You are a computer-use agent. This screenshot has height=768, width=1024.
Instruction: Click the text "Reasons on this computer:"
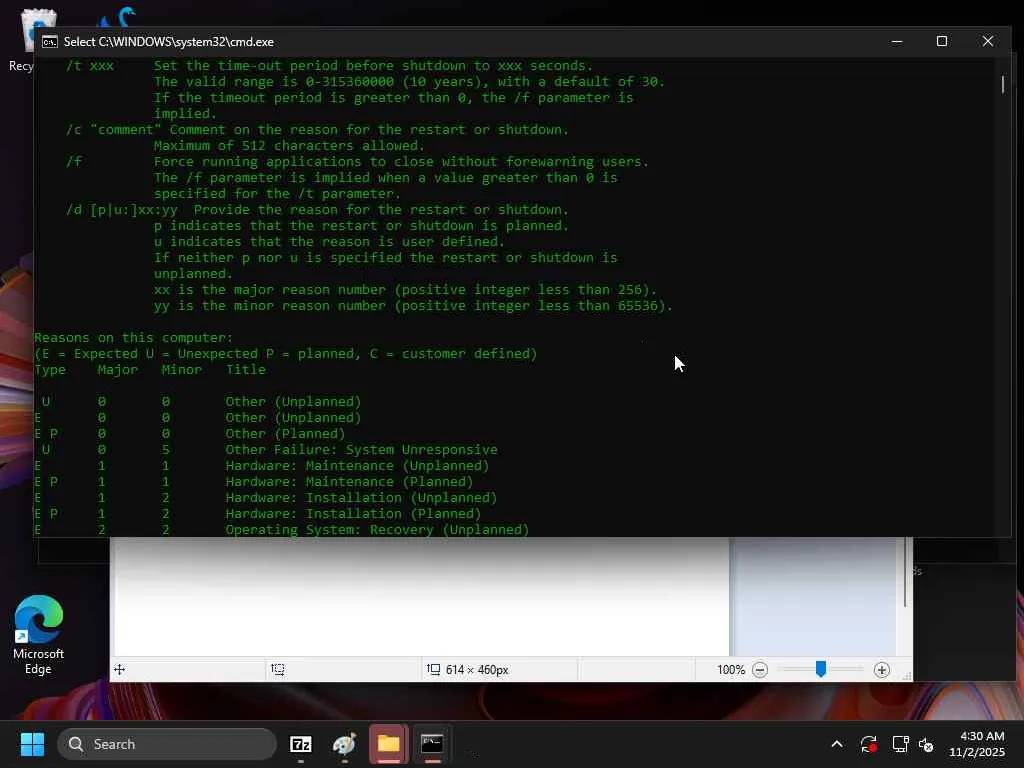click(x=133, y=338)
